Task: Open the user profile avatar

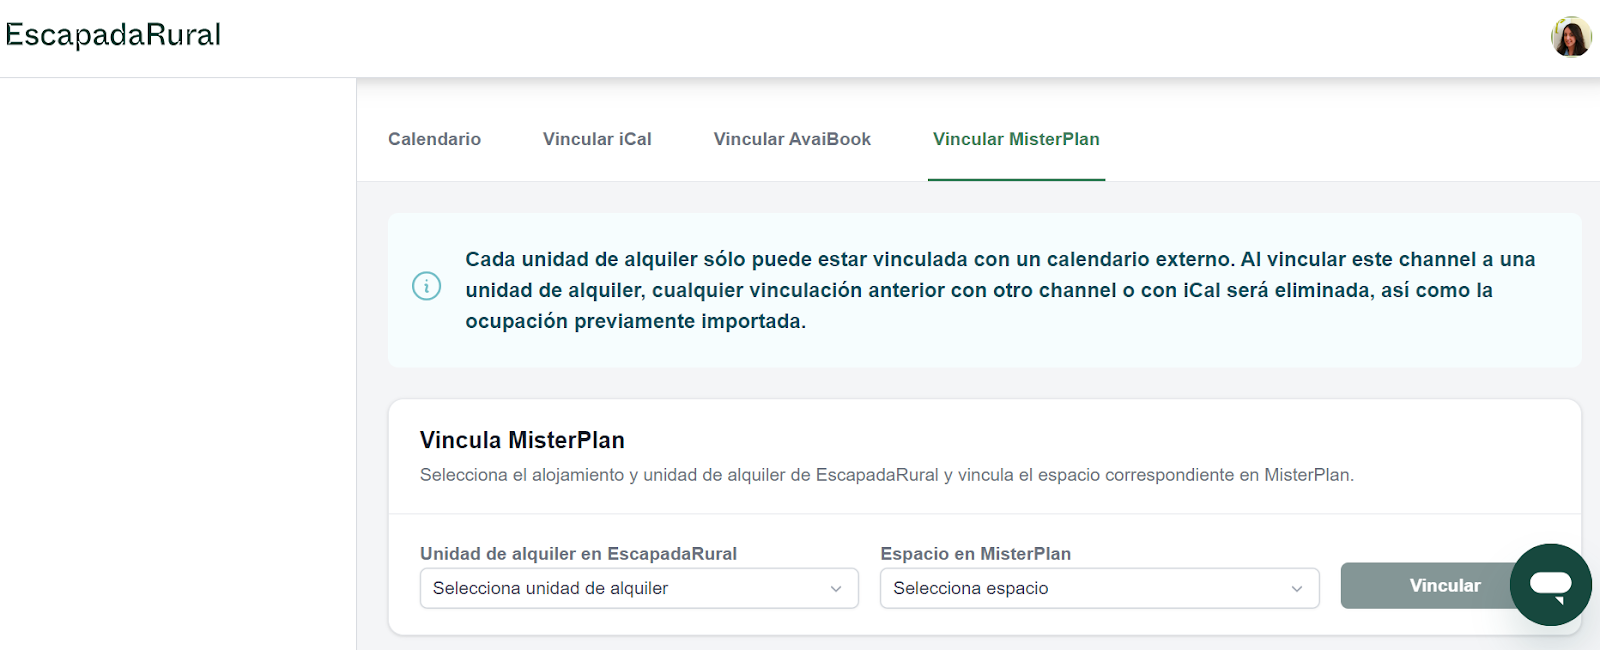Action: (x=1571, y=38)
